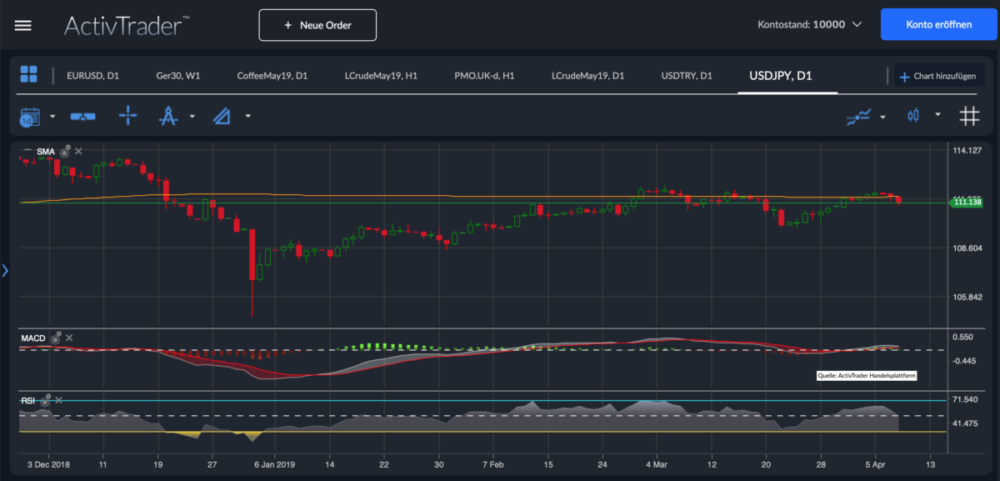Open SMA indicator settings gear
Viewport: 1000px width, 481px height.
coord(64,151)
